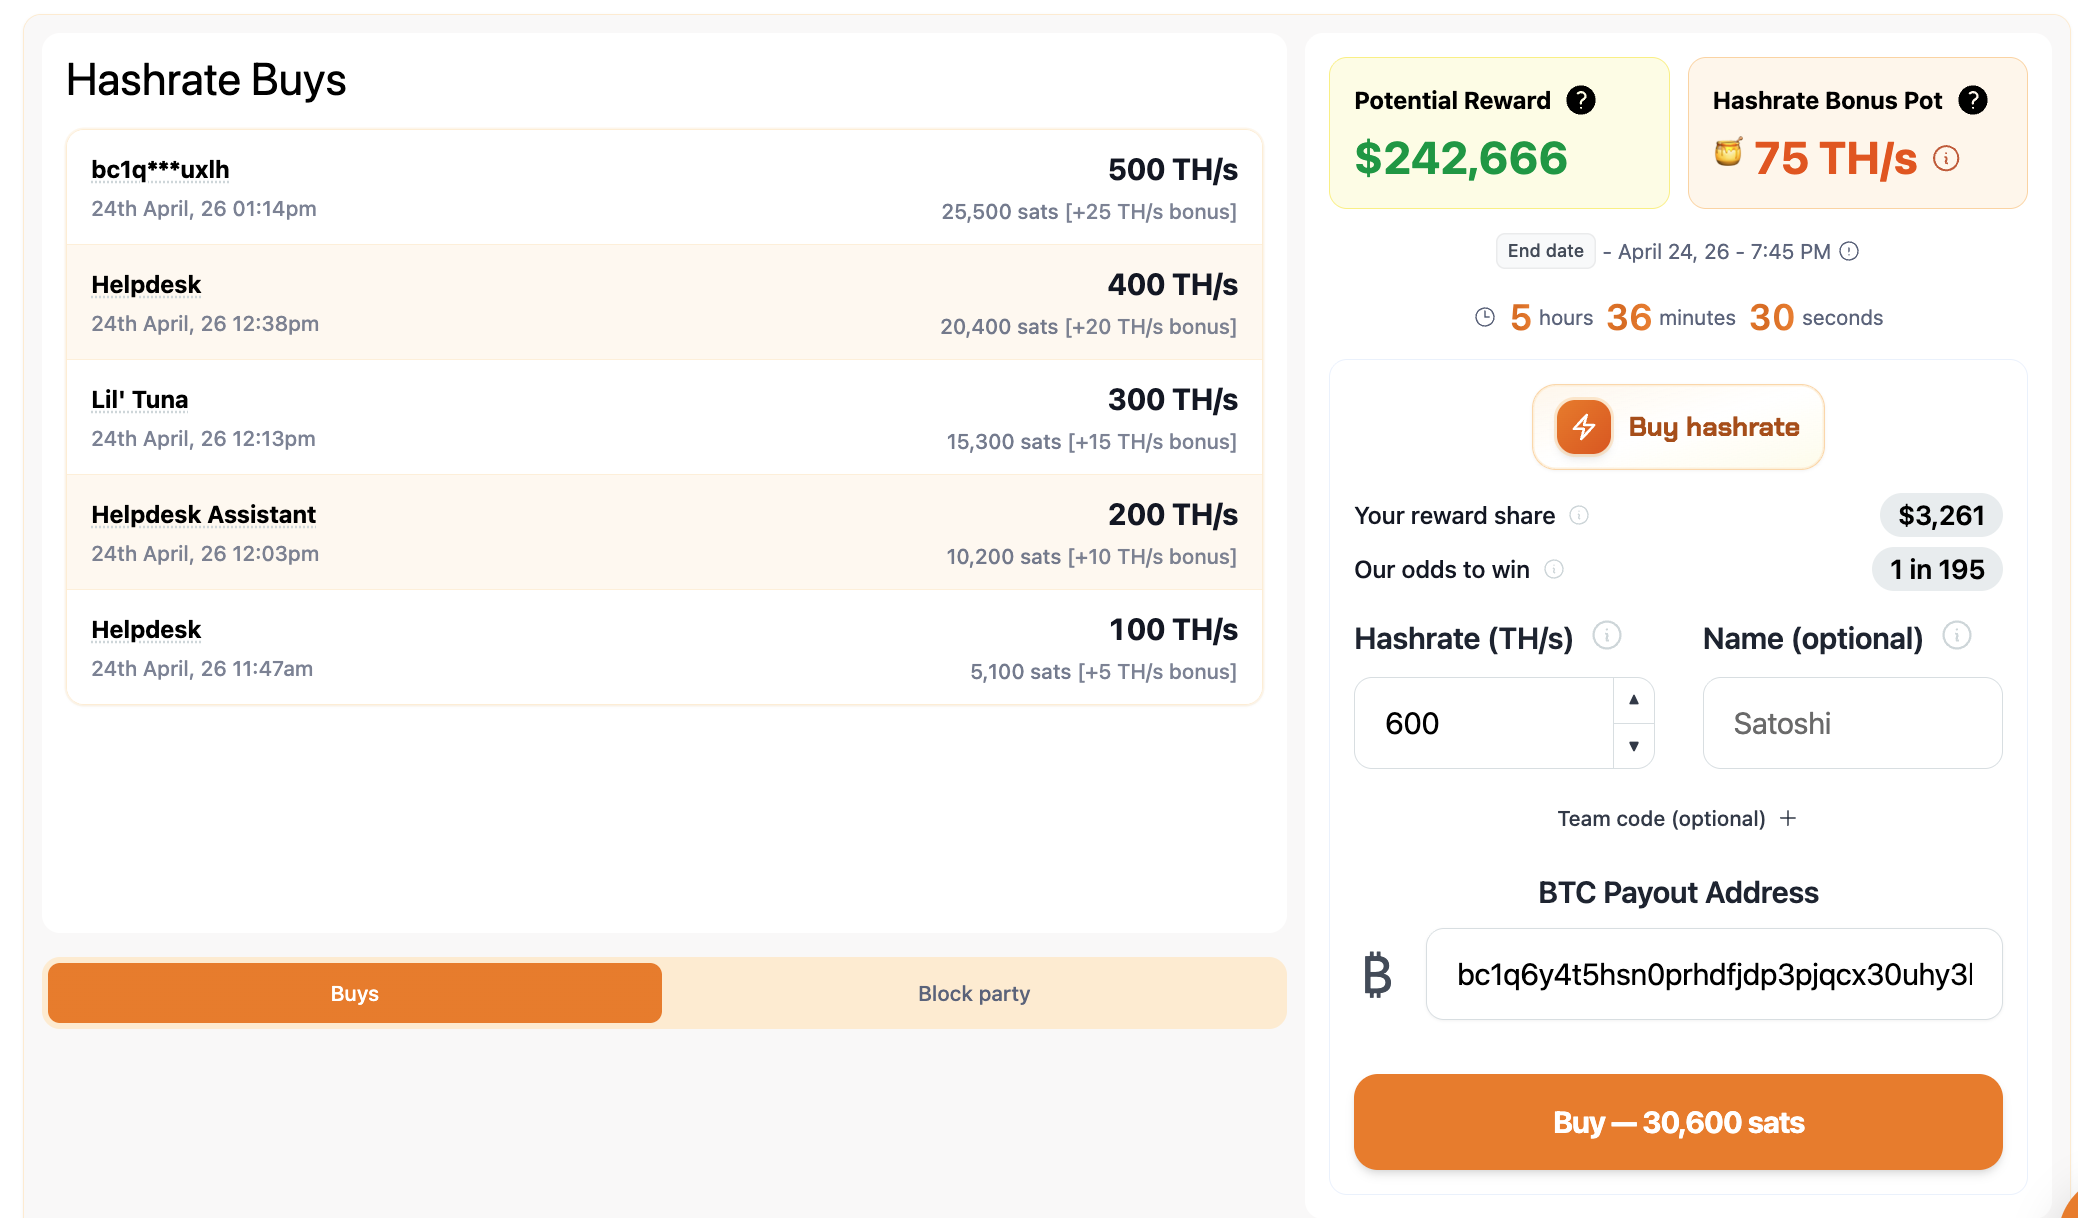Click the BTC Payout Address field
This screenshot has width=2078, height=1218.
[x=1714, y=974]
